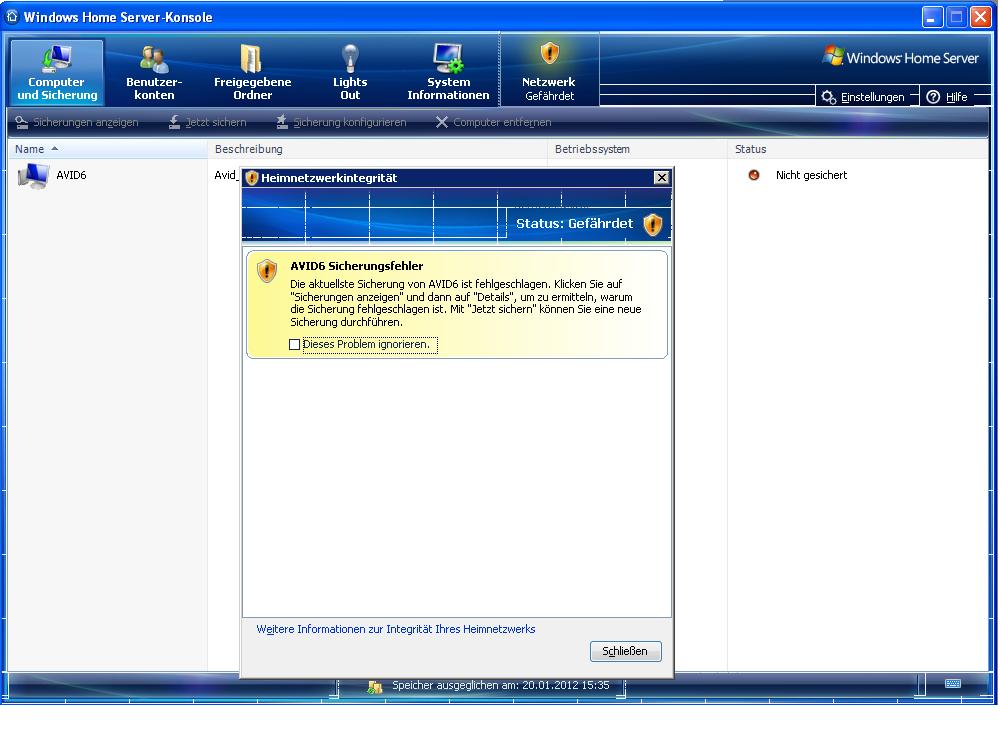Click the Lights Out lightbulb icon
This screenshot has width=1000, height=750.
click(x=350, y=58)
